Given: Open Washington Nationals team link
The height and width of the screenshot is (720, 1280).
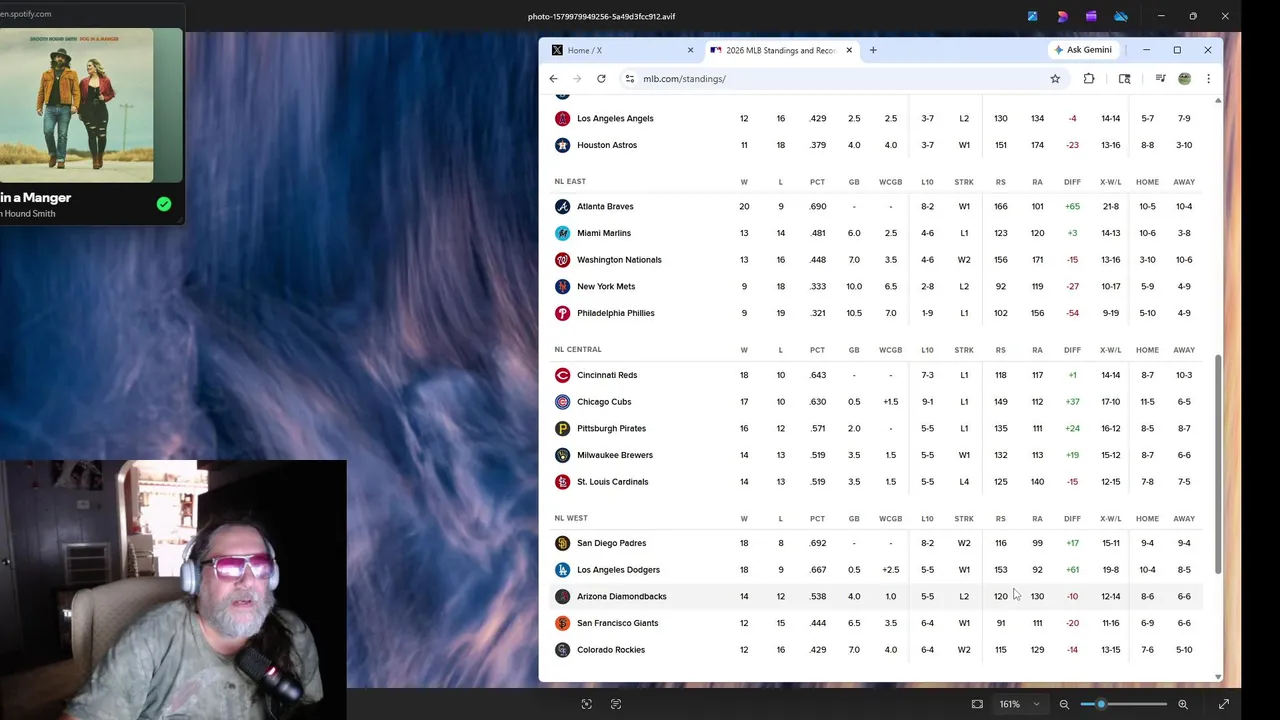Looking at the screenshot, I should pos(619,260).
